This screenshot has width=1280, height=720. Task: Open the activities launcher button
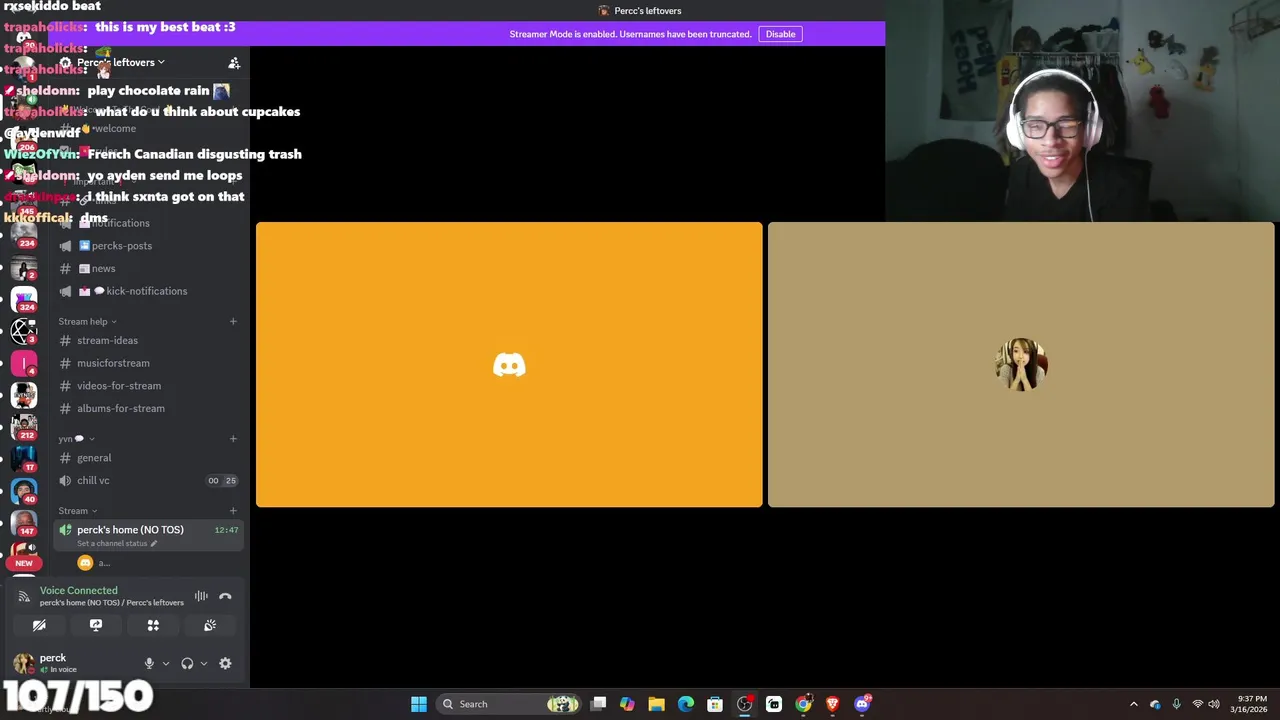pyautogui.click(x=153, y=625)
